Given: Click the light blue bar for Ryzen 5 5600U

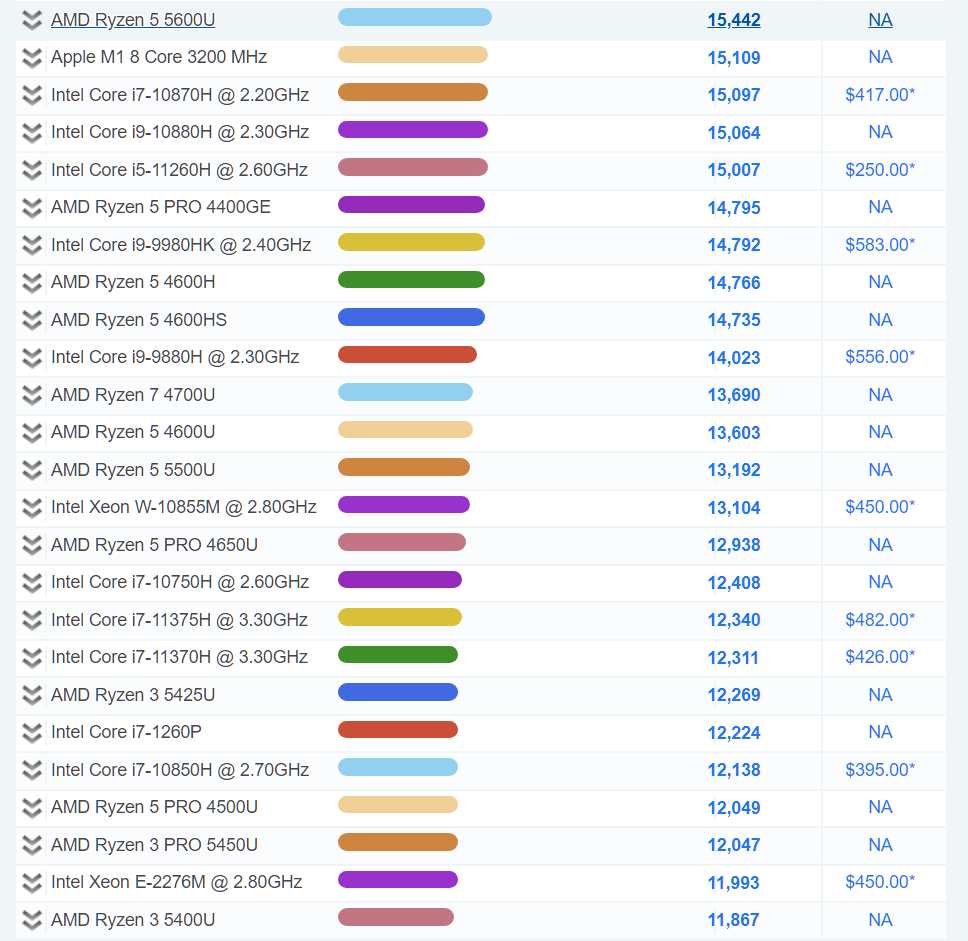Looking at the screenshot, I should click(415, 17).
